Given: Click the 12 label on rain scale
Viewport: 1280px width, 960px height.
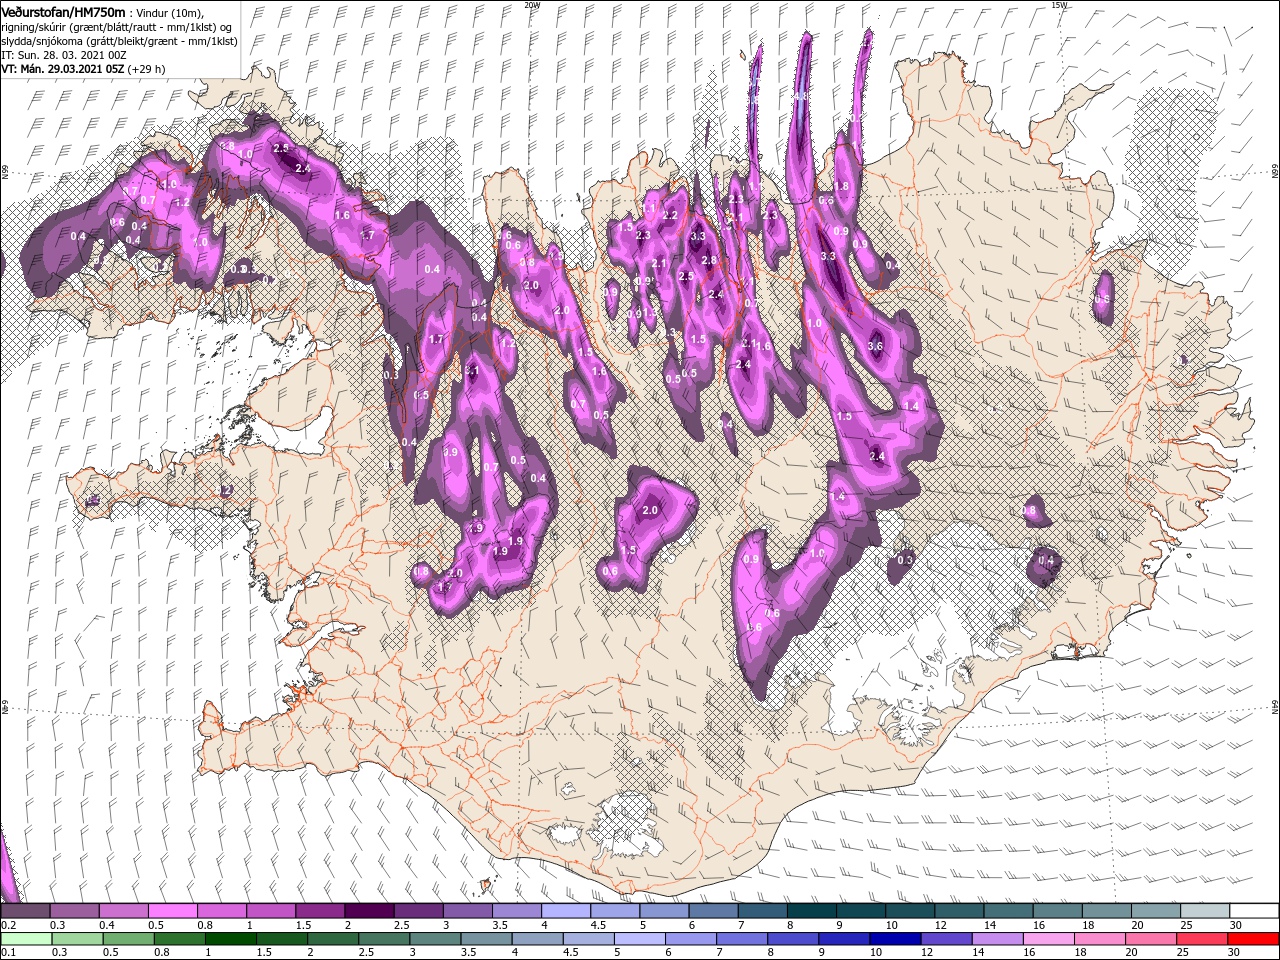Looking at the screenshot, I should click(x=926, y=952).
